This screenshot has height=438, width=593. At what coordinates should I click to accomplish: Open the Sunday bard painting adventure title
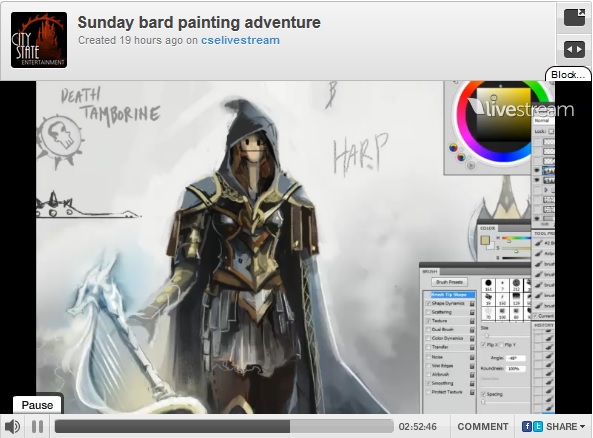(x=199, y=22)
